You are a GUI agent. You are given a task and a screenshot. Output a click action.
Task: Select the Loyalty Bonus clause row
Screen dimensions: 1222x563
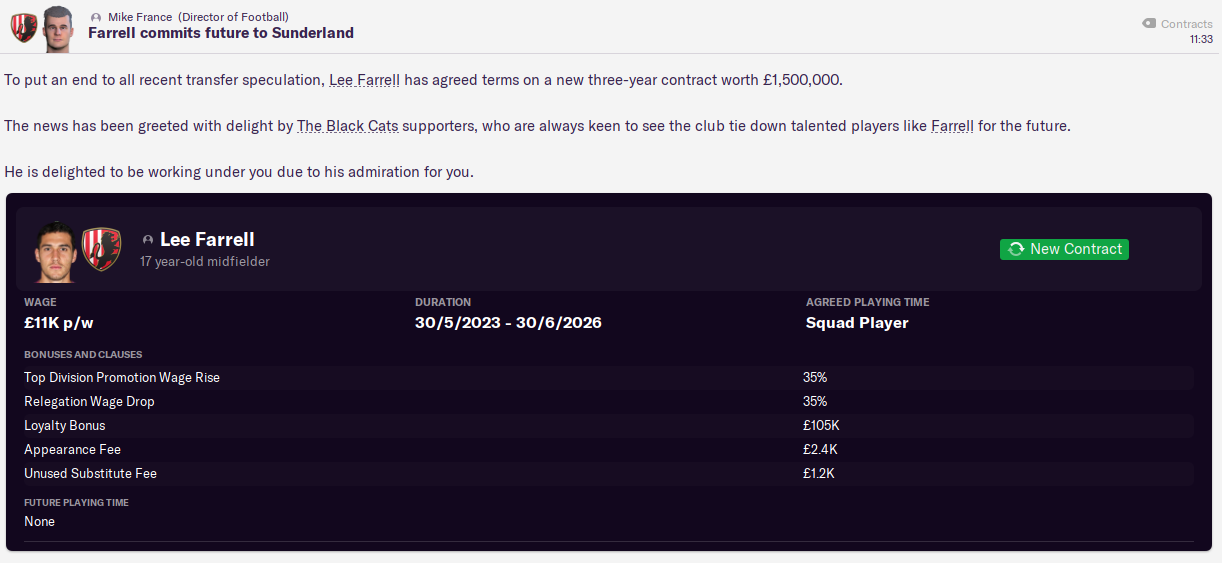pyautogui.click(x=608, y=426)
